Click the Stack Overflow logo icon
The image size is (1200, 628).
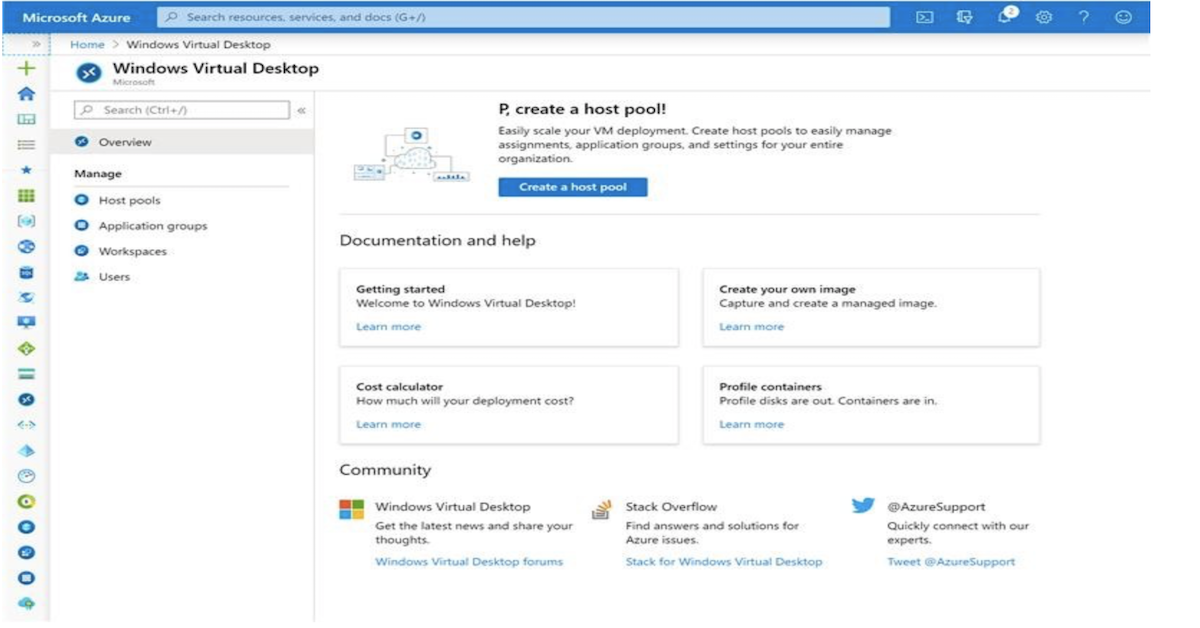coord(601,509)
